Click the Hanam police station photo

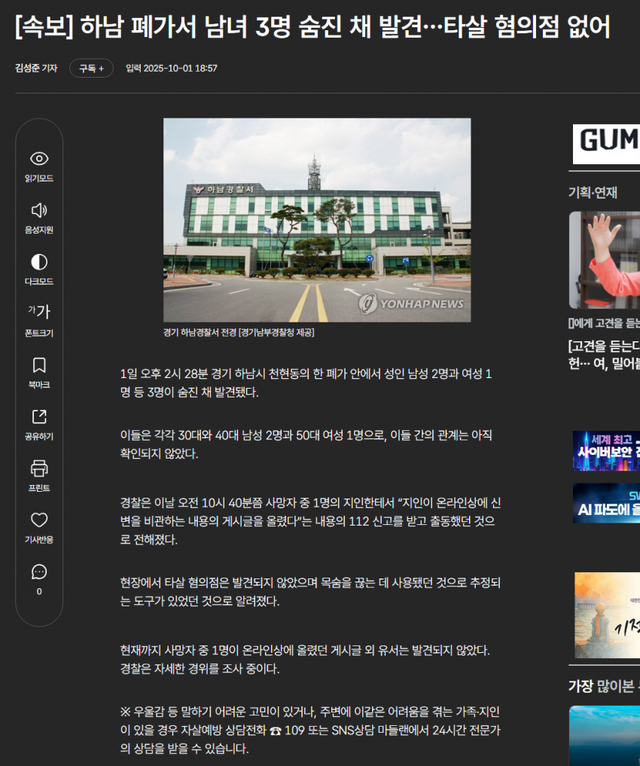(317, 219)
